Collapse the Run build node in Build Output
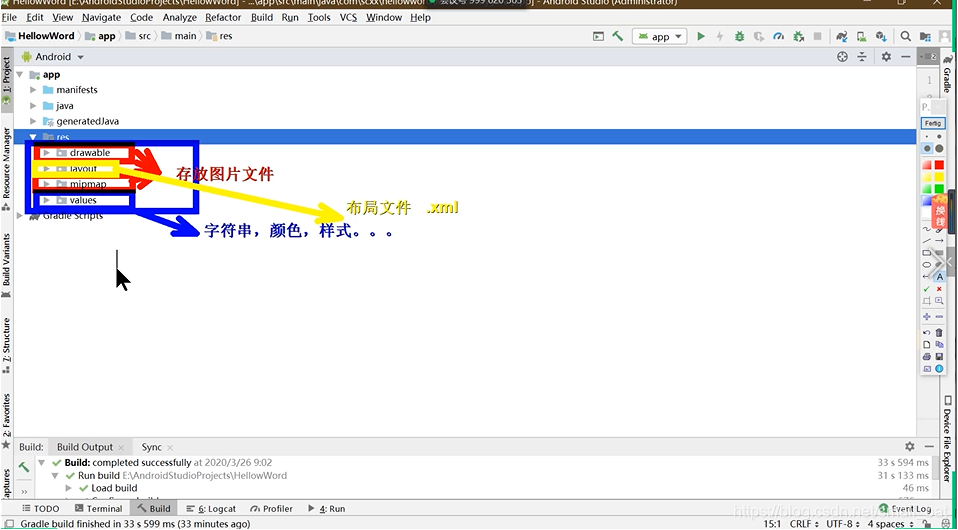 (x=54, y=475)
